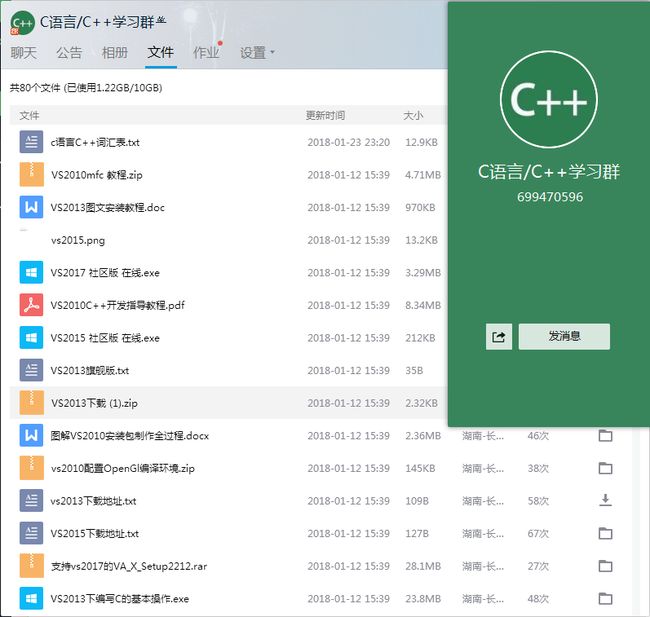Download vs2013下载地址.txt via download icon
Image resolution: width=650 pixels, height=617 pixels.
605,500
